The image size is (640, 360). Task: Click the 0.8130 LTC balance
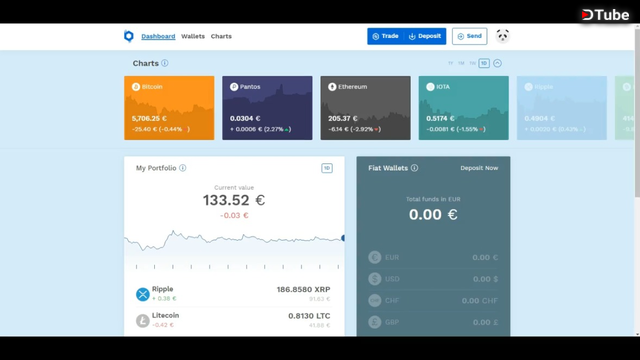[309, 316]
